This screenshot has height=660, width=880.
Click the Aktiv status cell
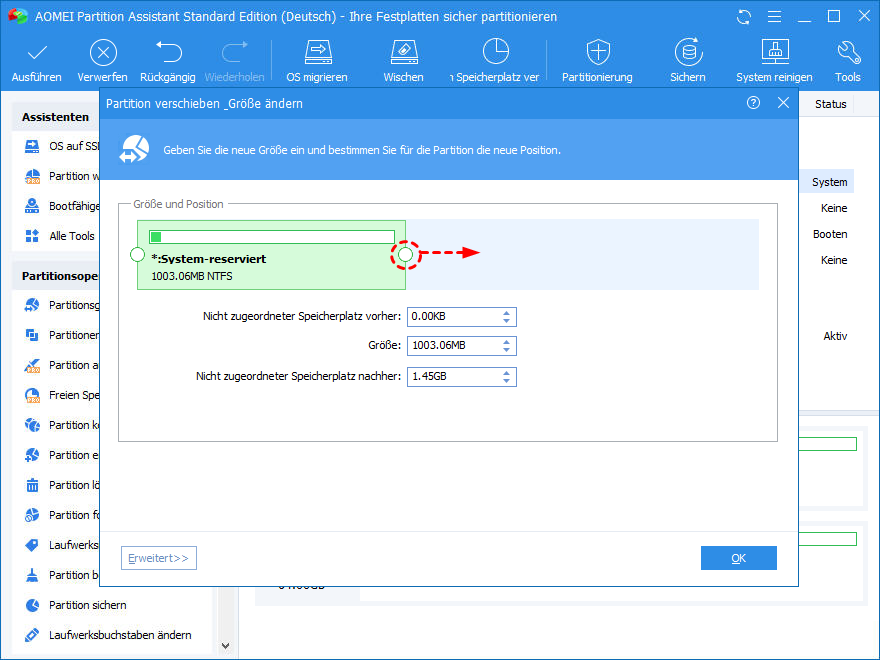click(x=835, y=336)
